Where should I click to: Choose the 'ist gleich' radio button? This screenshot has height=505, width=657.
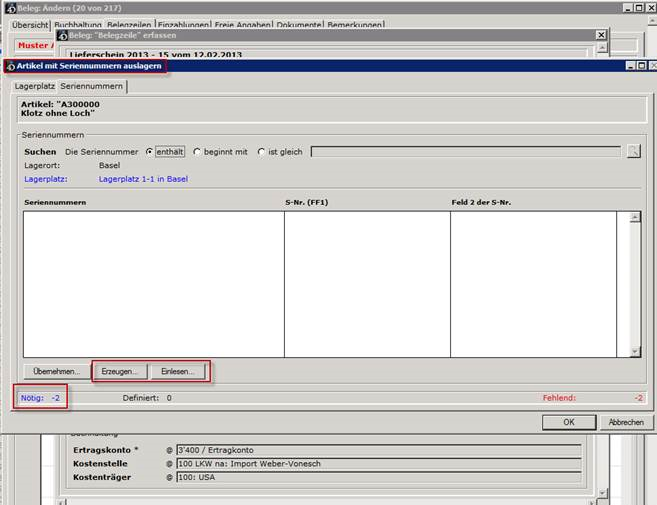[262, 152]
